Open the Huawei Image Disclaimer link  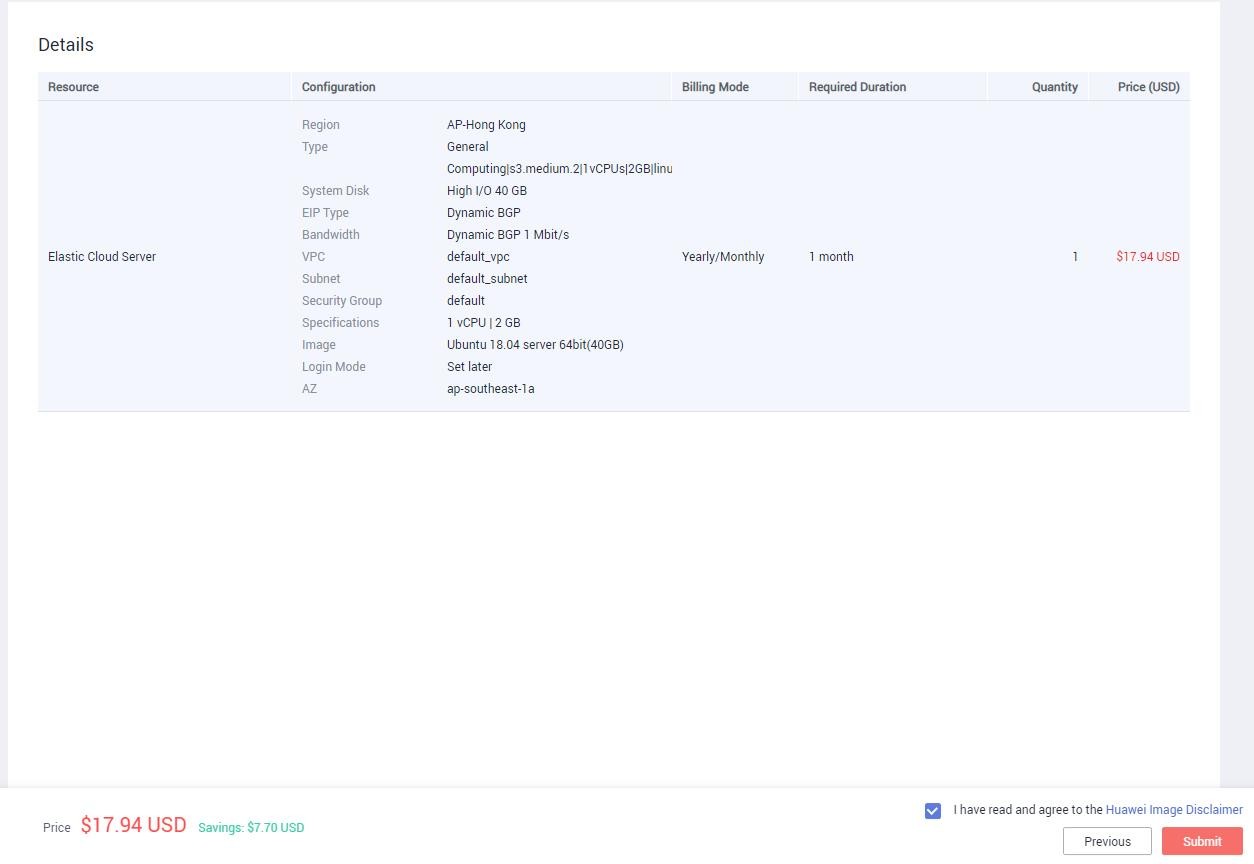(x=1173, y=809)
